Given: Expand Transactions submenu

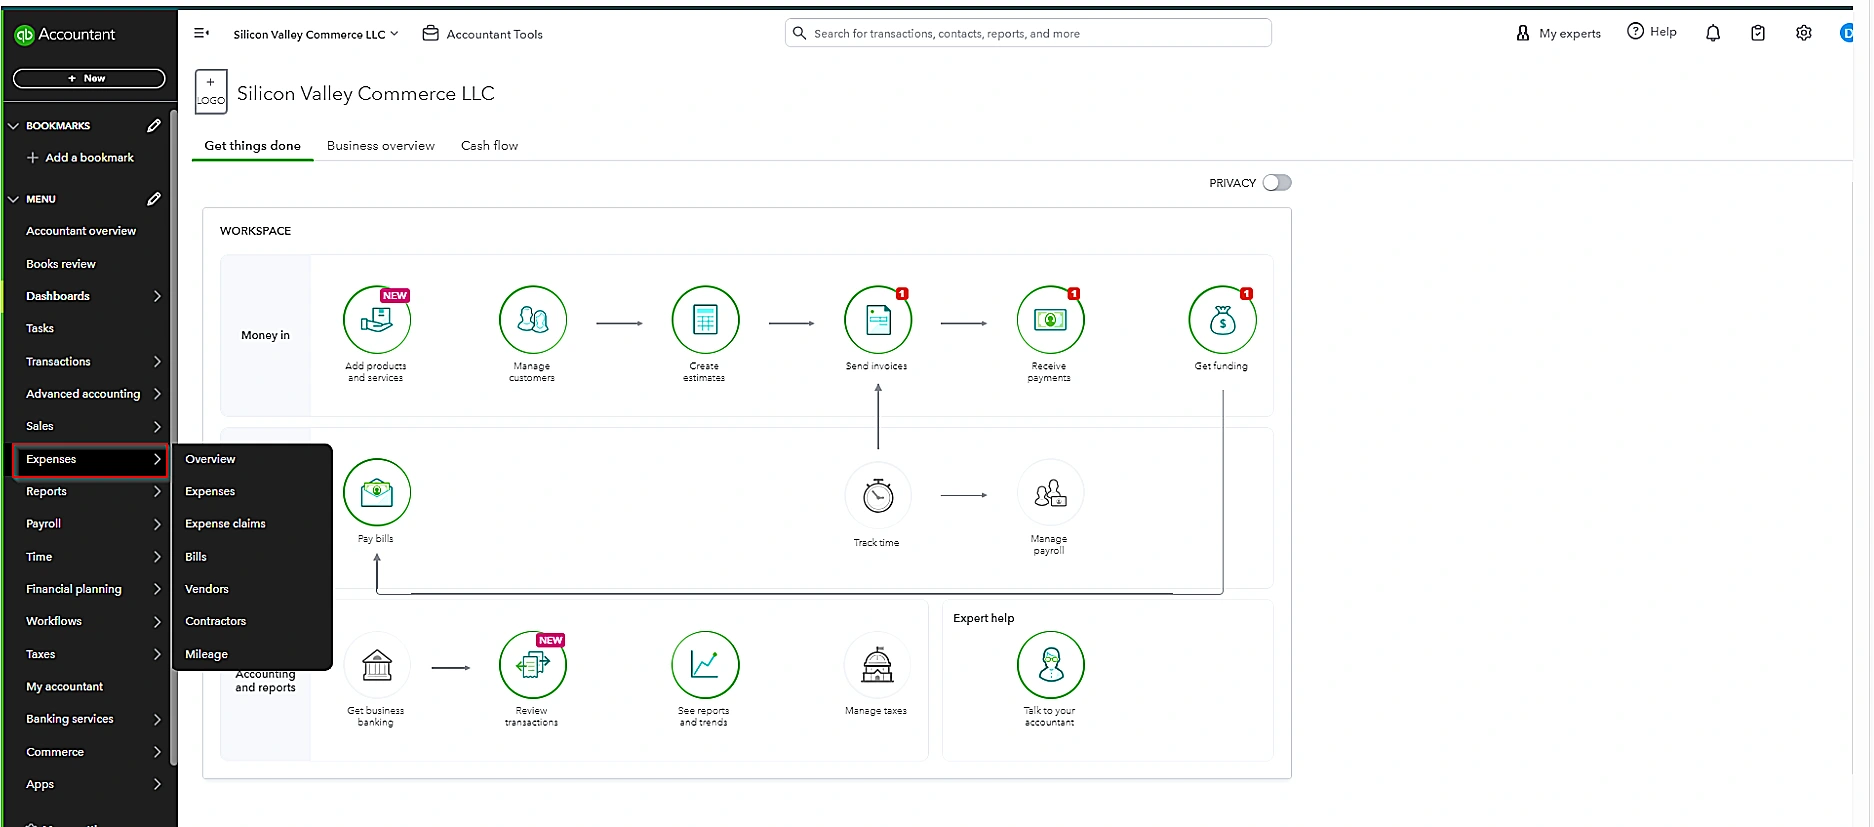Looking at the screenshot, I should (157, 362).
